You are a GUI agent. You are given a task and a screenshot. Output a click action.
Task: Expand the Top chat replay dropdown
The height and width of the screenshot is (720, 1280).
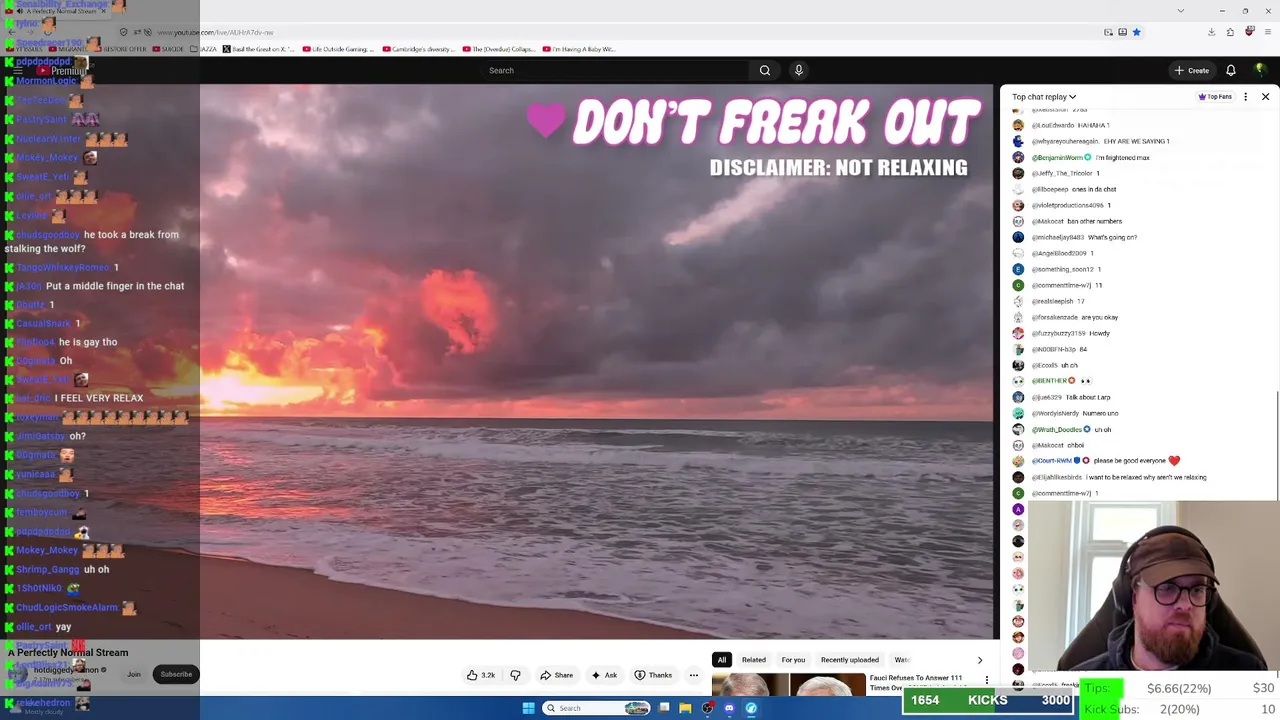click(1044, 97)
